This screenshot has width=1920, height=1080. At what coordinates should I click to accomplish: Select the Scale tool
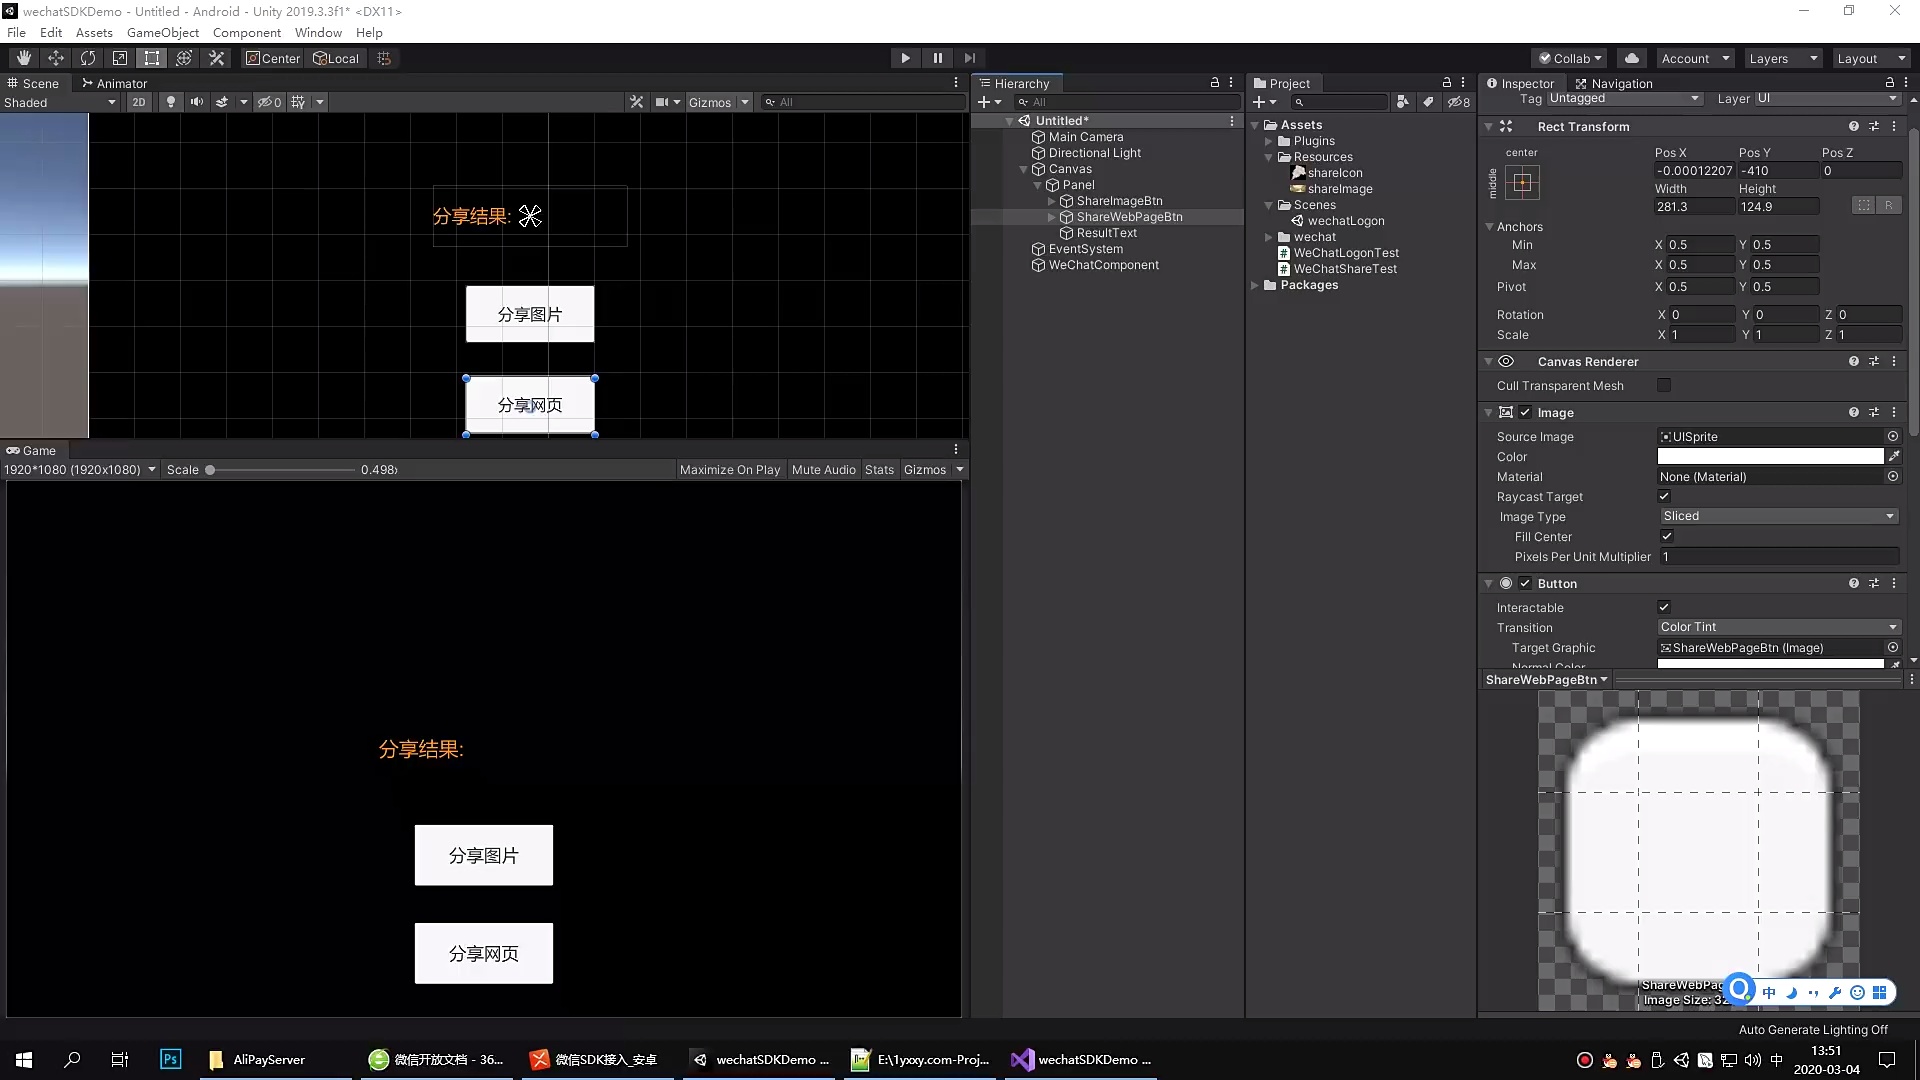pos(120,58)
